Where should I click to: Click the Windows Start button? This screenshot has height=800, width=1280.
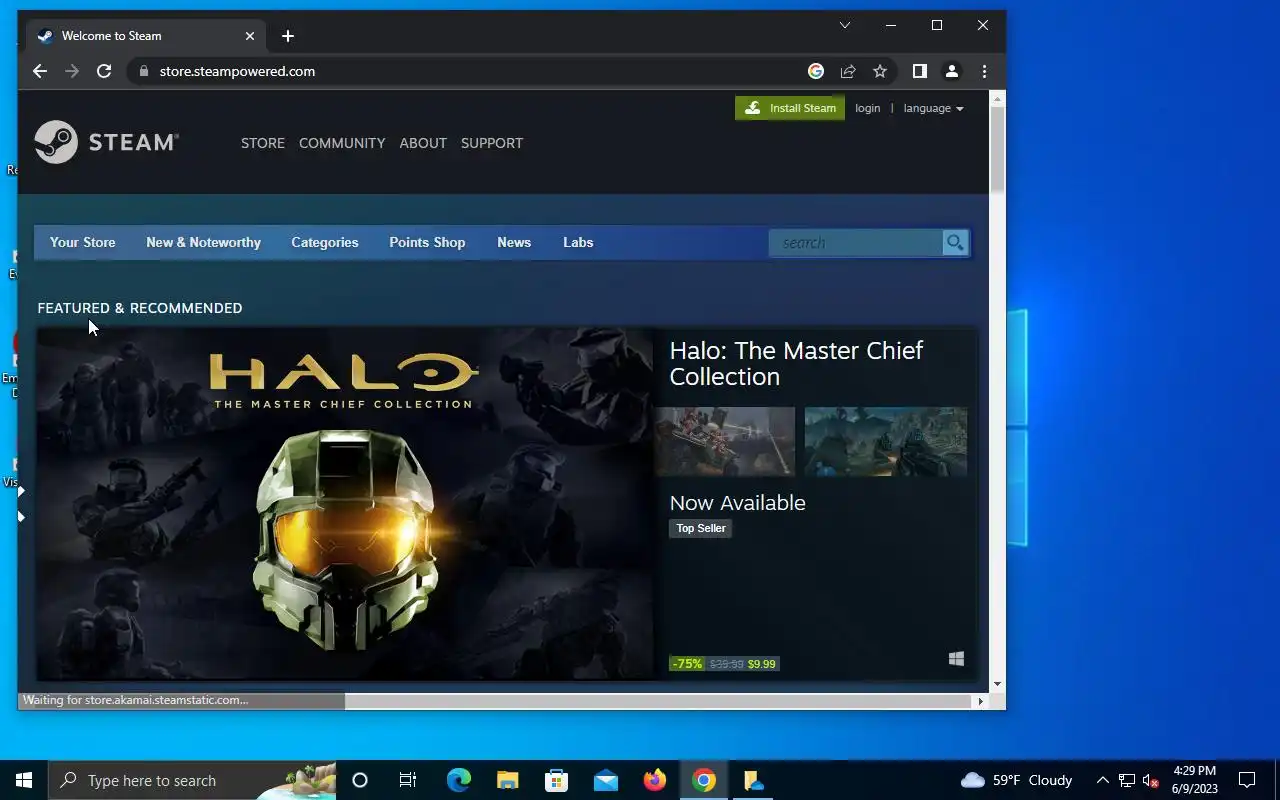pos(24,780)
